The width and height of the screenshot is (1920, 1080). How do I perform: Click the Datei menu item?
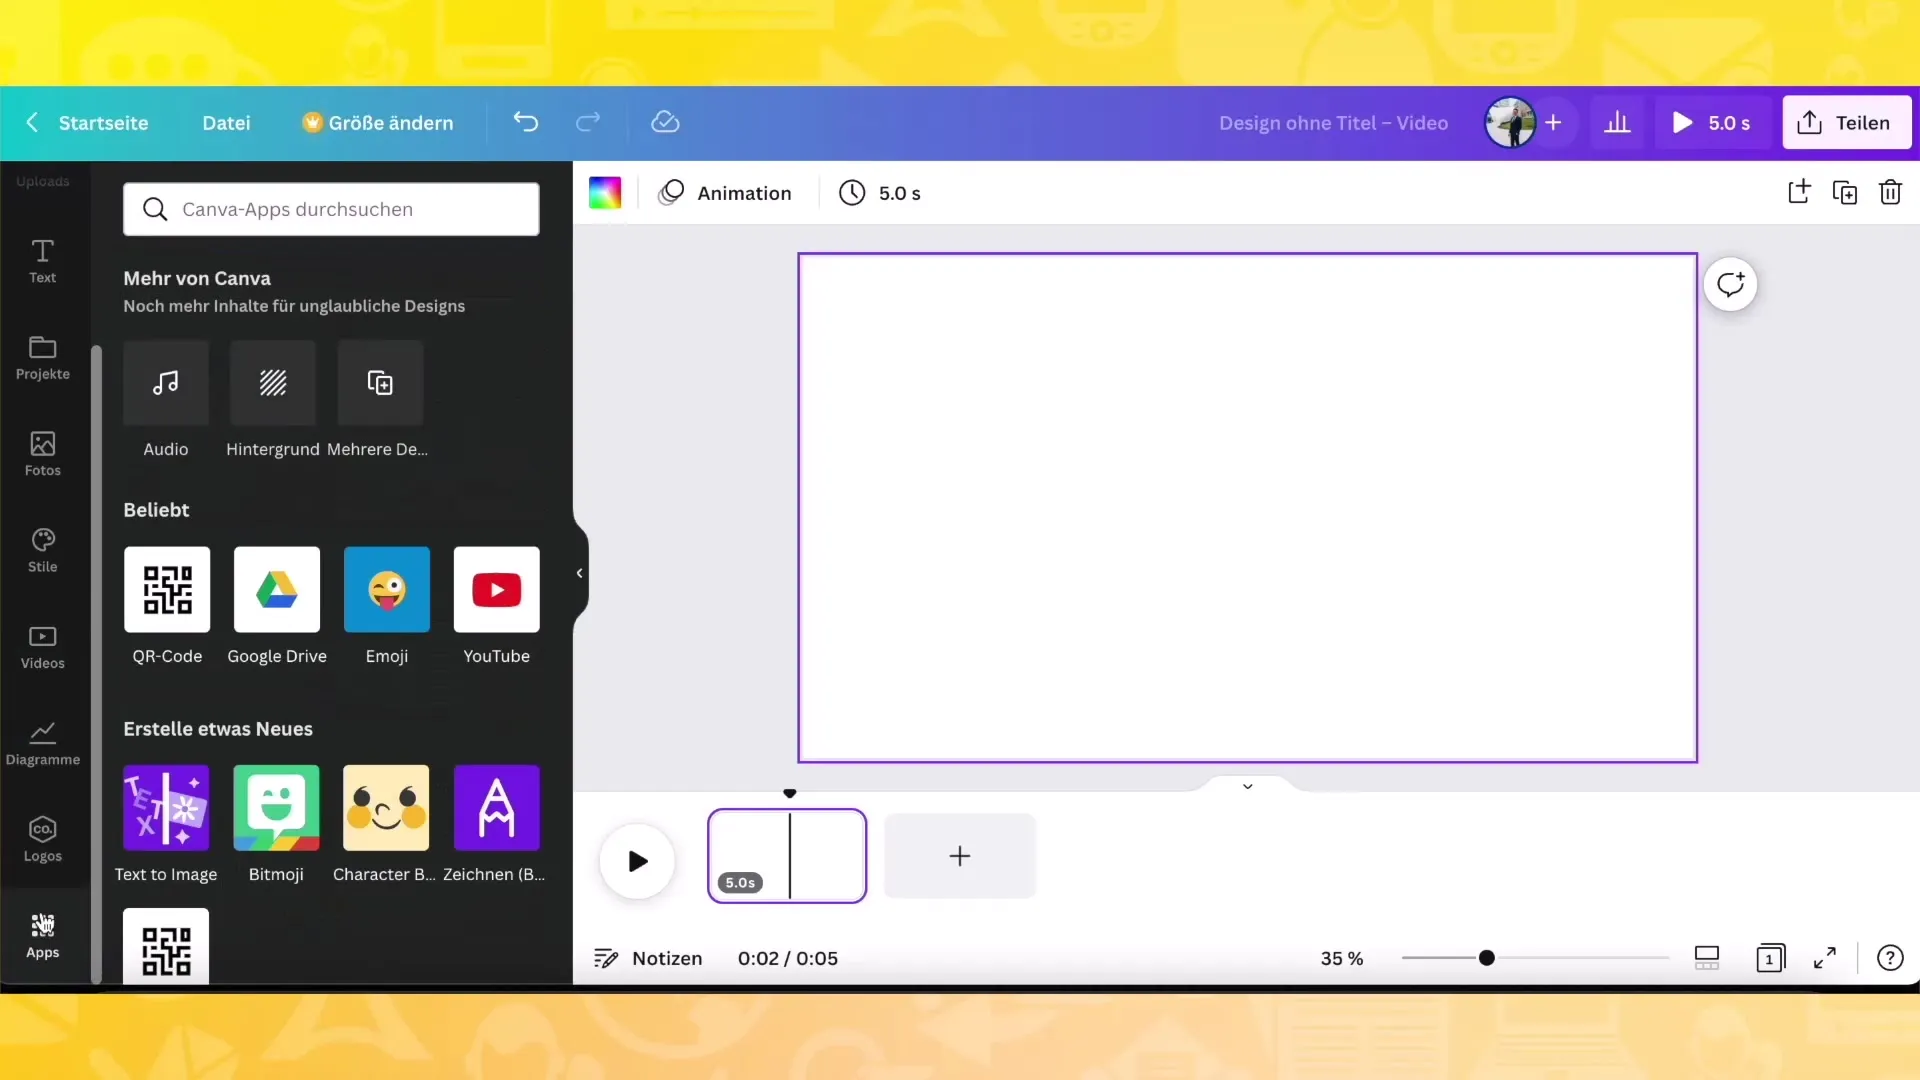click(x=225, y=121)
